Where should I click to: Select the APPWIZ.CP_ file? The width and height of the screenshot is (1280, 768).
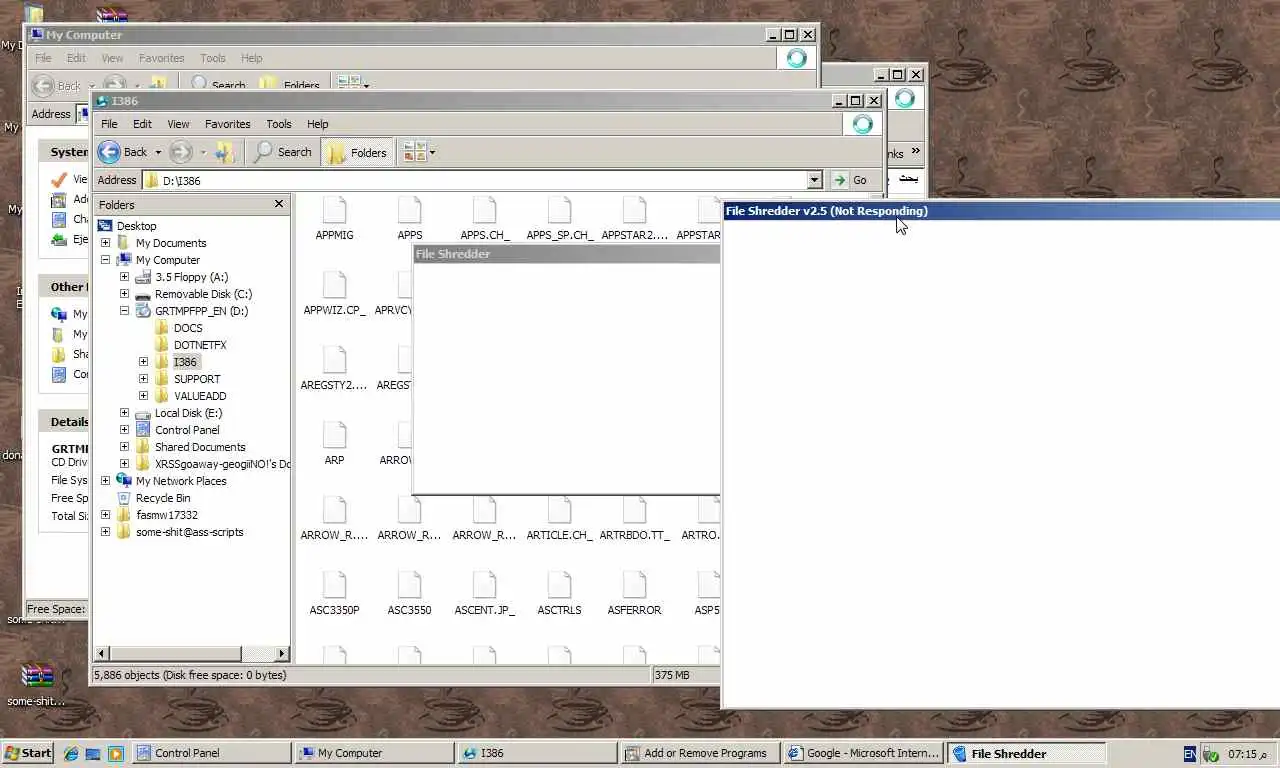[x=334, y=293]
